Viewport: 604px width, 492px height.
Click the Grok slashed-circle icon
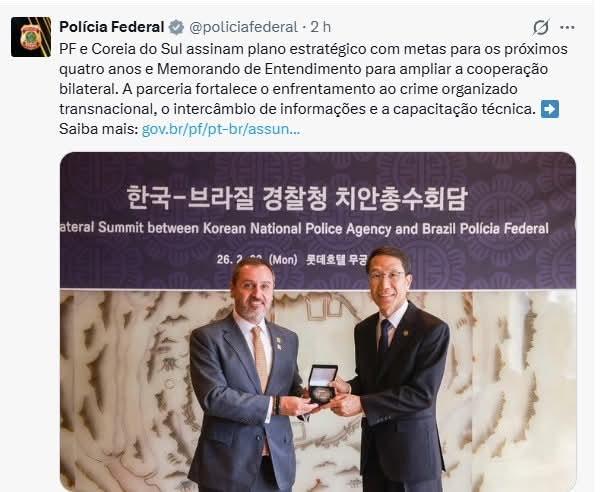click(x=541, y=27)
